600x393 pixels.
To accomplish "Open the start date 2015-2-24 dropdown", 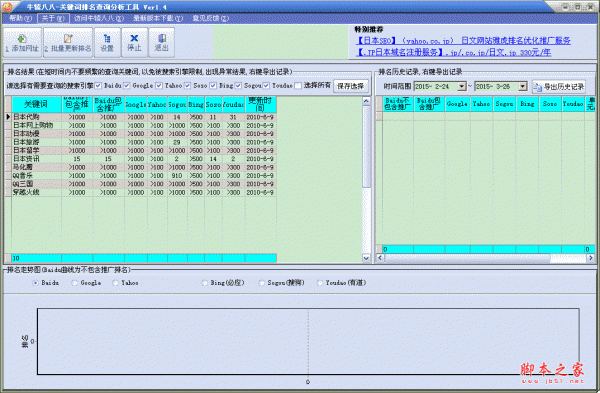I will point(462,86).
